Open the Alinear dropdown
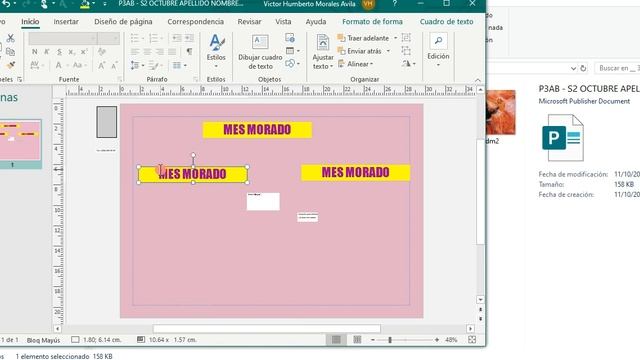This screenshot has width=640, height=360. pyautogui.click(x=356, y=64)
